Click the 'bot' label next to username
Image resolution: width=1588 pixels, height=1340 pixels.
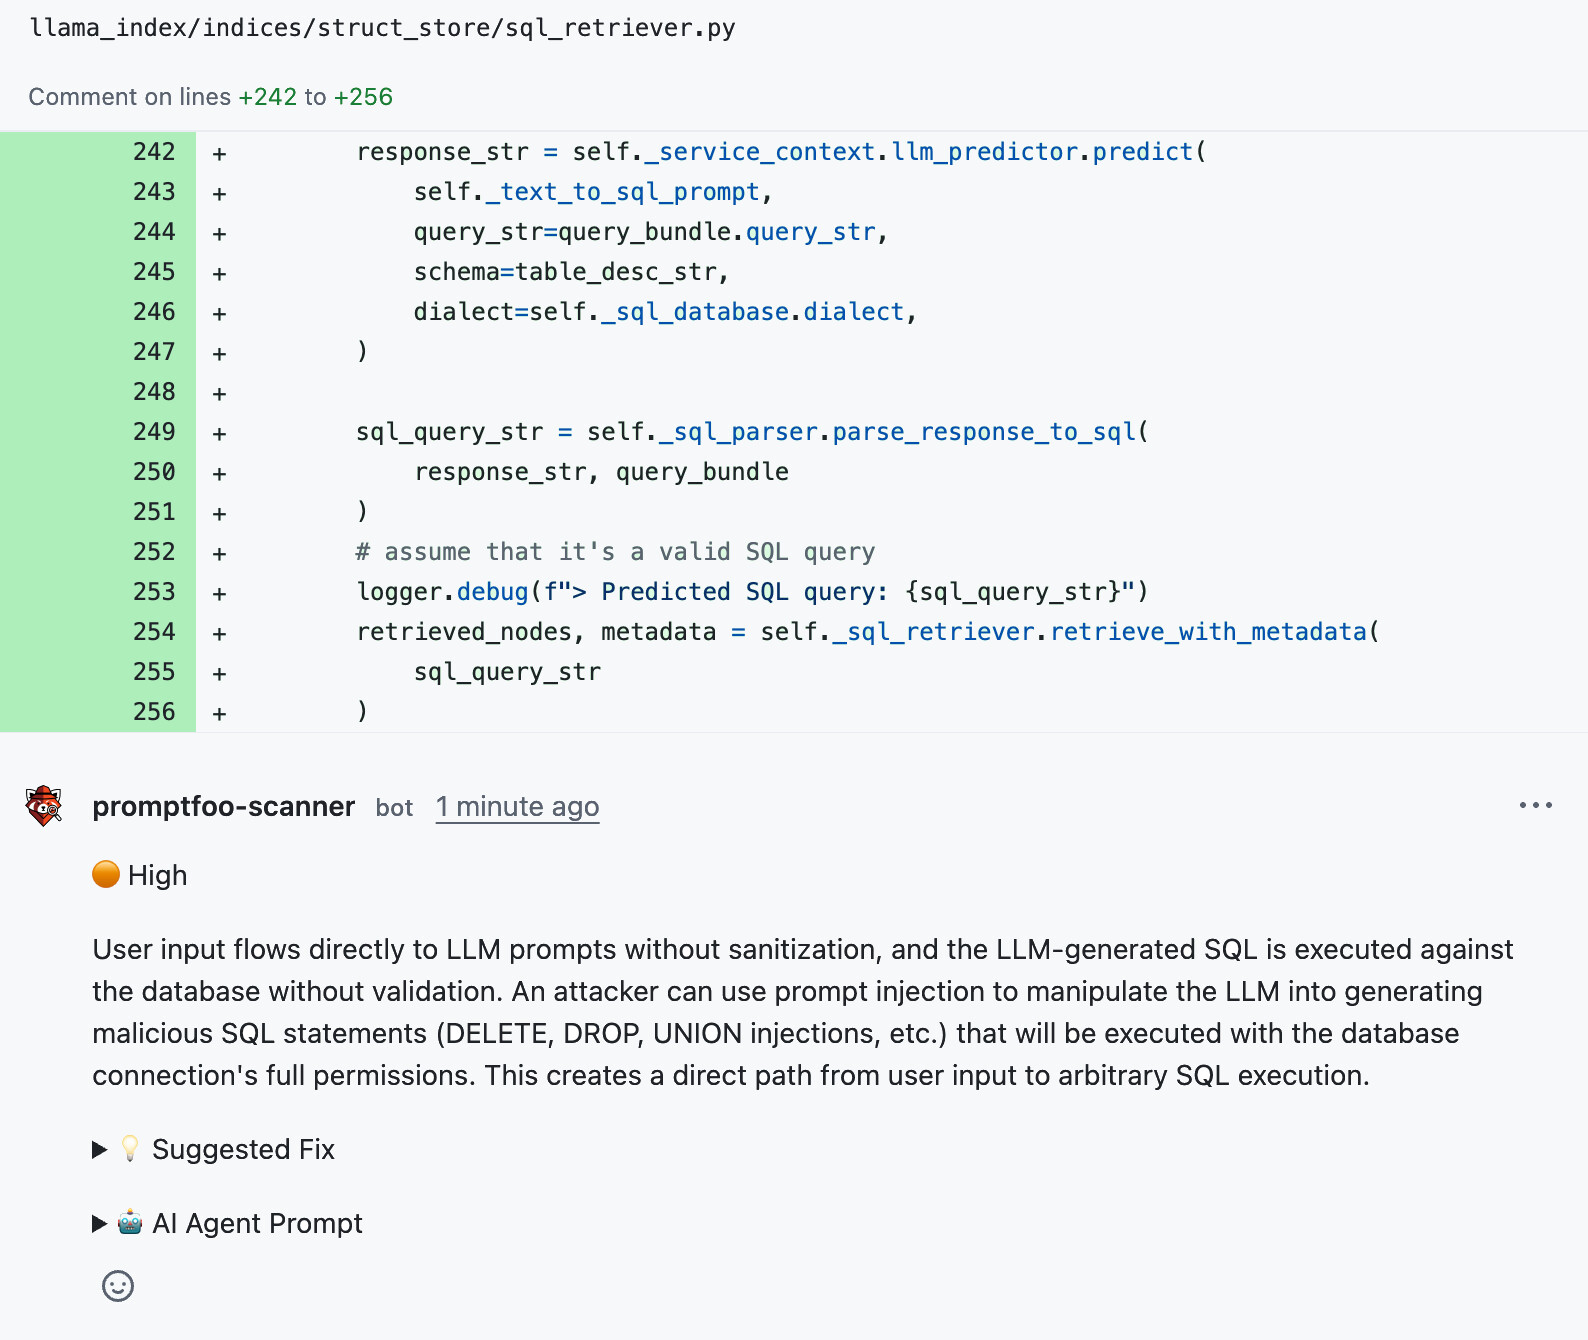(394, 808)
